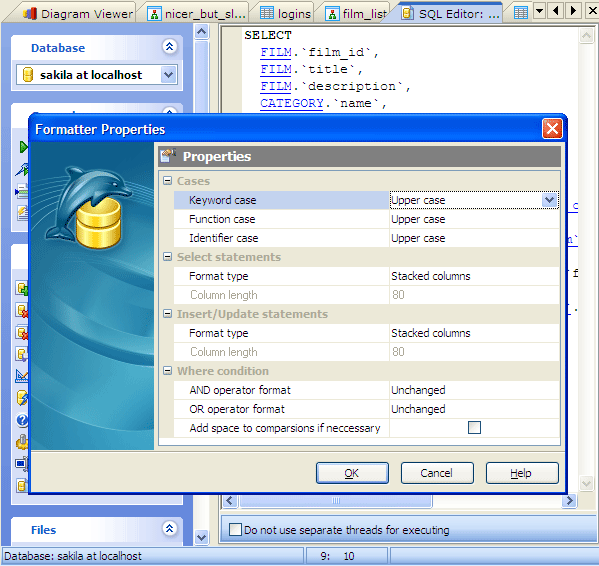Click editor horizontal scroll left arrow
Viewport: 599px width, 566px height.
[230, 500]
